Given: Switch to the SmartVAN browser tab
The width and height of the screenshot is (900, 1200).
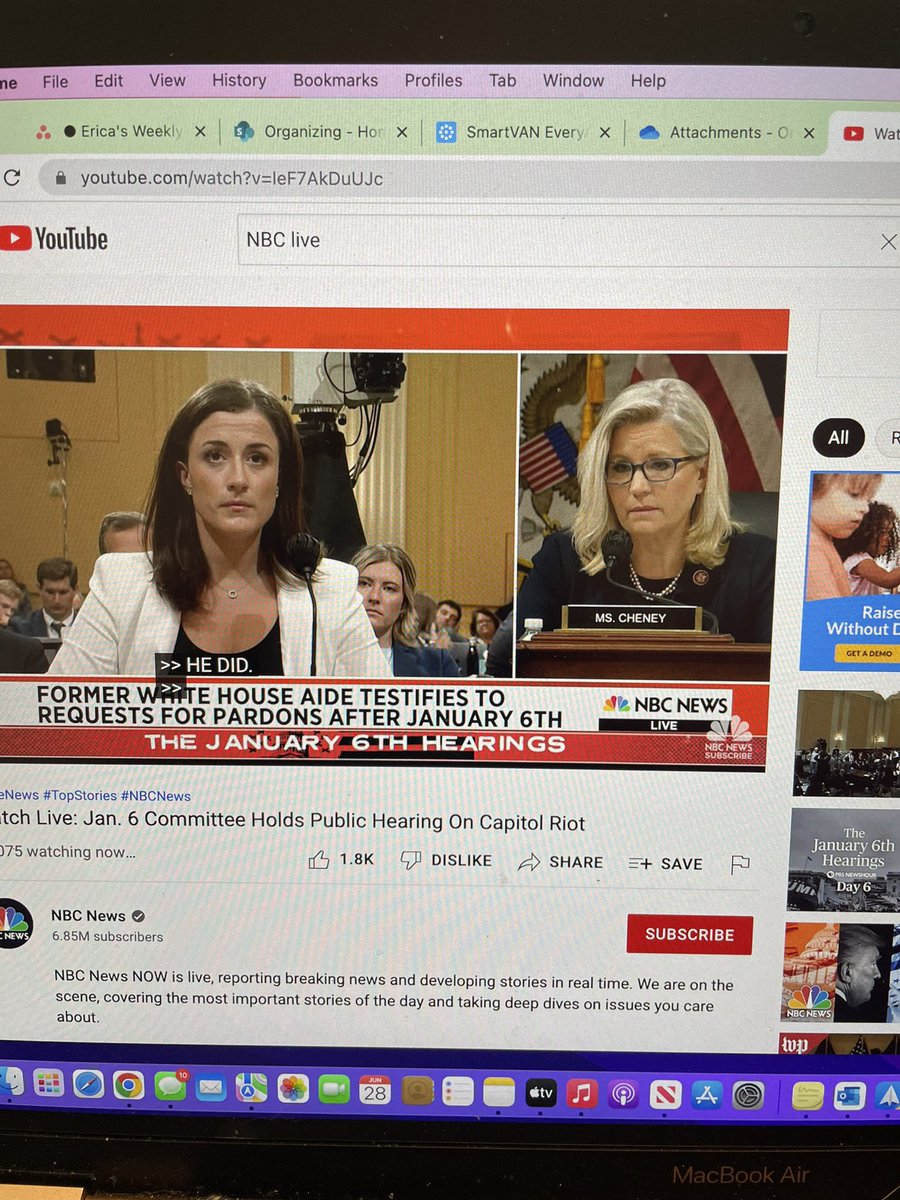Looking at the screenshot, I should point(525,132).
